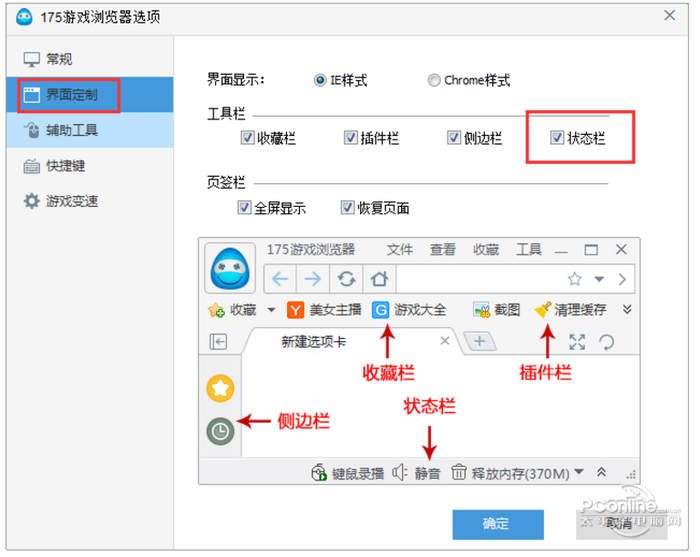Open the 收藏 menu in preview
Screen dimensions: 700x557
[x=486, y=249]
